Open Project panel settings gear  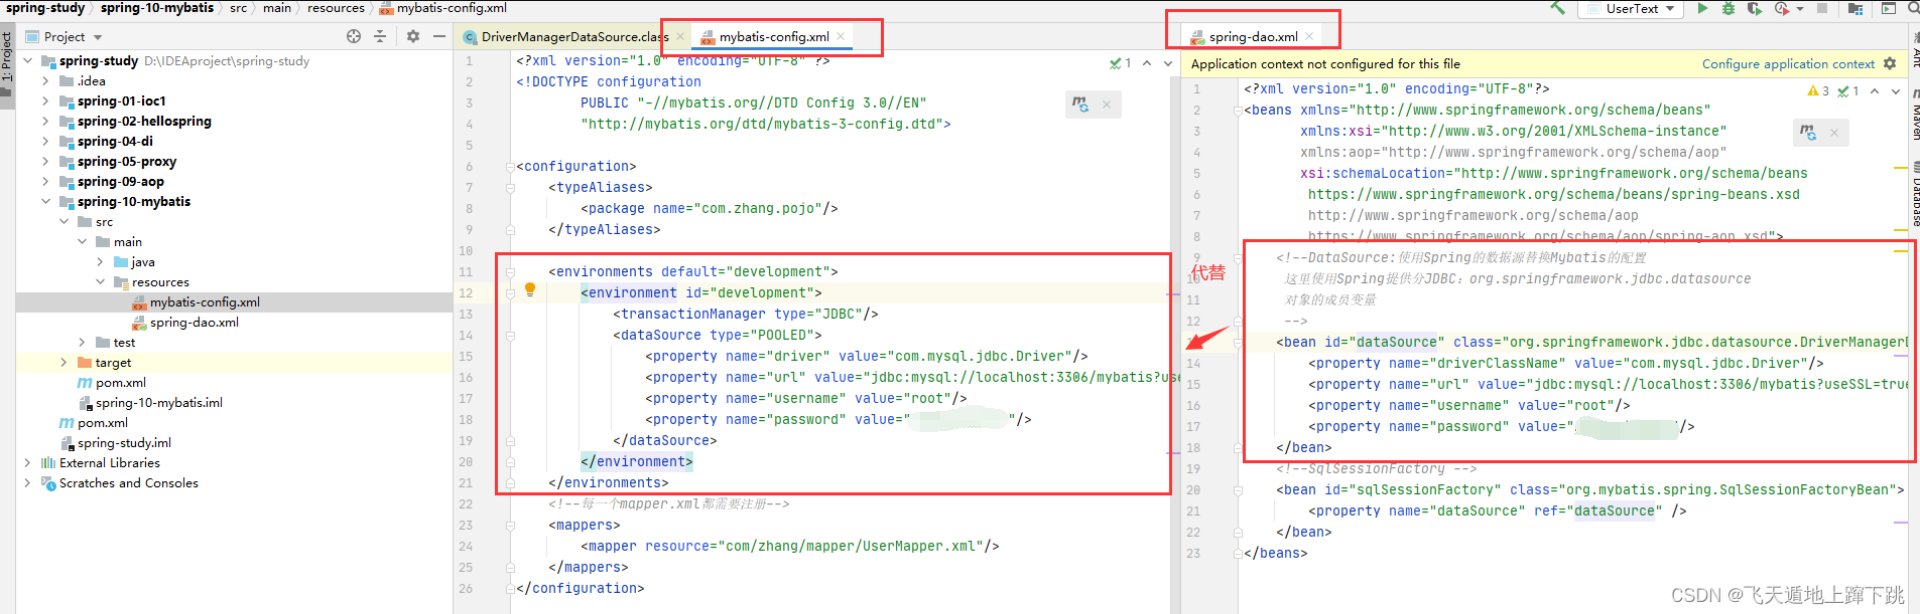pos(413,36)
